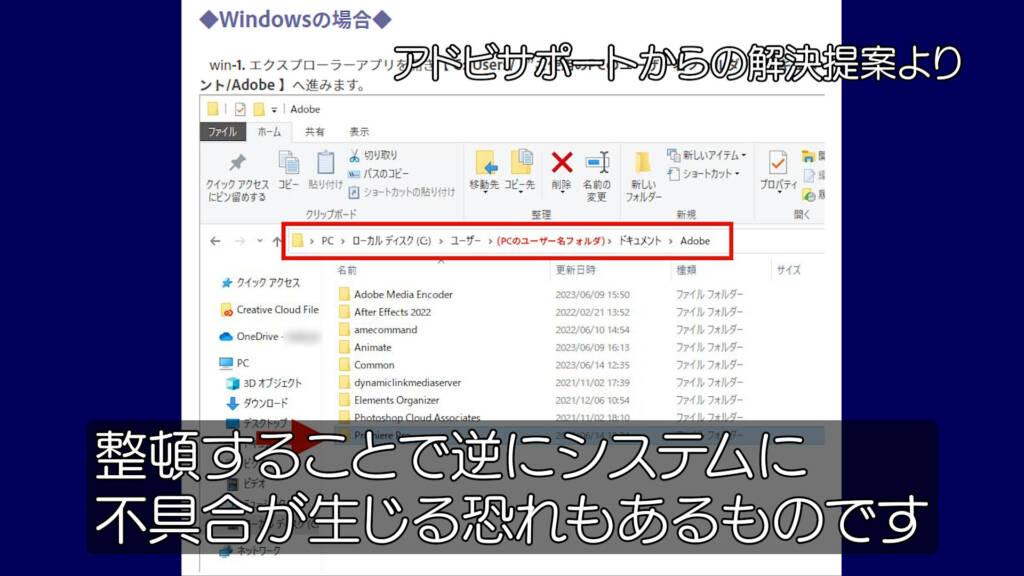Click date 2023/06/09 15:50 cell
Image resolution: width=1024 pixels, height=576 pixels.
pyautogui.click(x=592, y=295)
